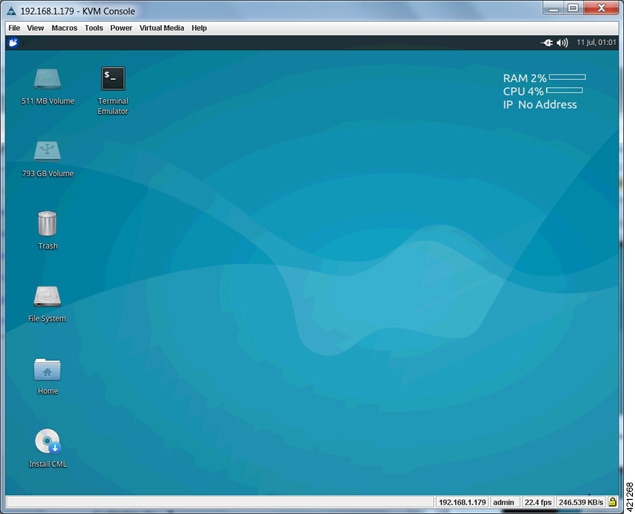Expand the Tools menu
Image resolution: width=635 pixels, height=514 pixels.
[x=94, y=28]
